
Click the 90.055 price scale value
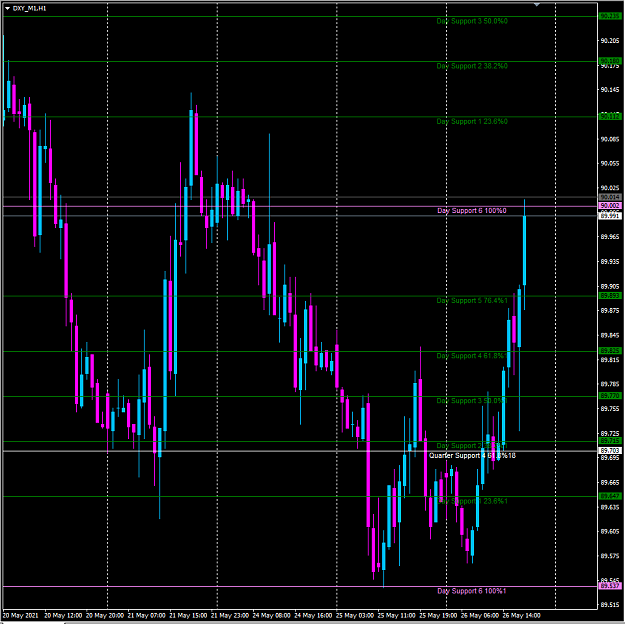click(610, 163)
